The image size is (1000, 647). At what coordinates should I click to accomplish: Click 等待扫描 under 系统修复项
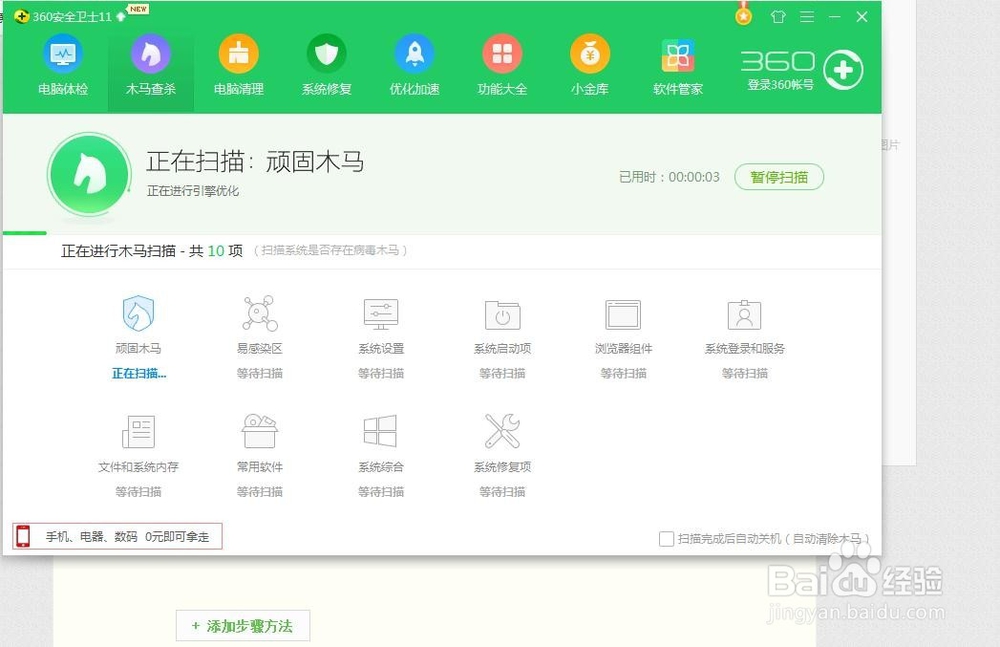coord(503,491)
